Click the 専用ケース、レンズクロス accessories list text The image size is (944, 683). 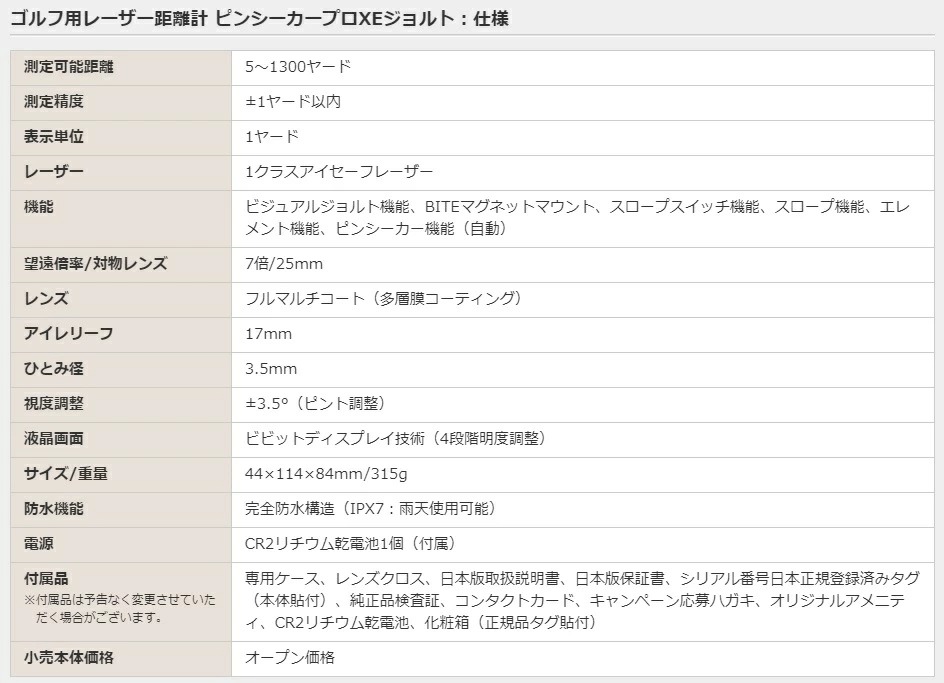tap(582, 600)
